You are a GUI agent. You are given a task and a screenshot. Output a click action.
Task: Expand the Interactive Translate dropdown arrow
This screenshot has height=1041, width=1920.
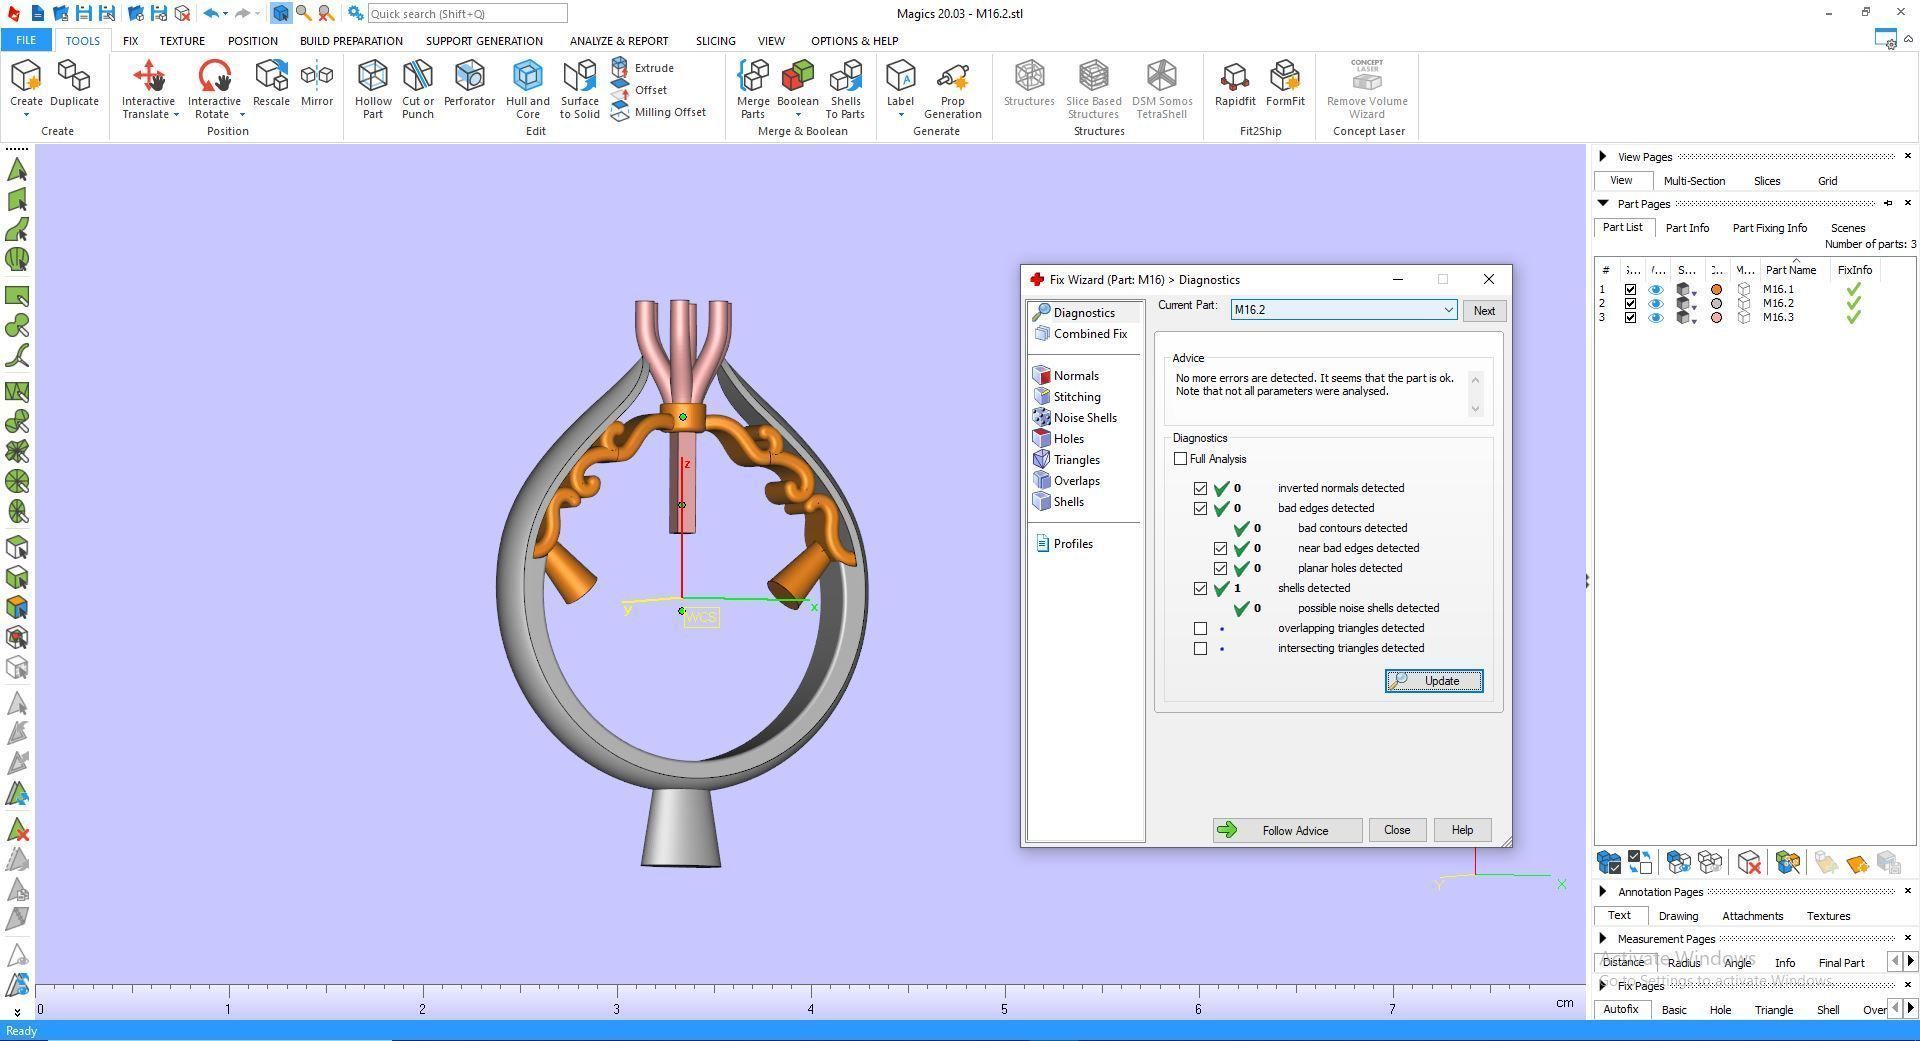point(176,115)
